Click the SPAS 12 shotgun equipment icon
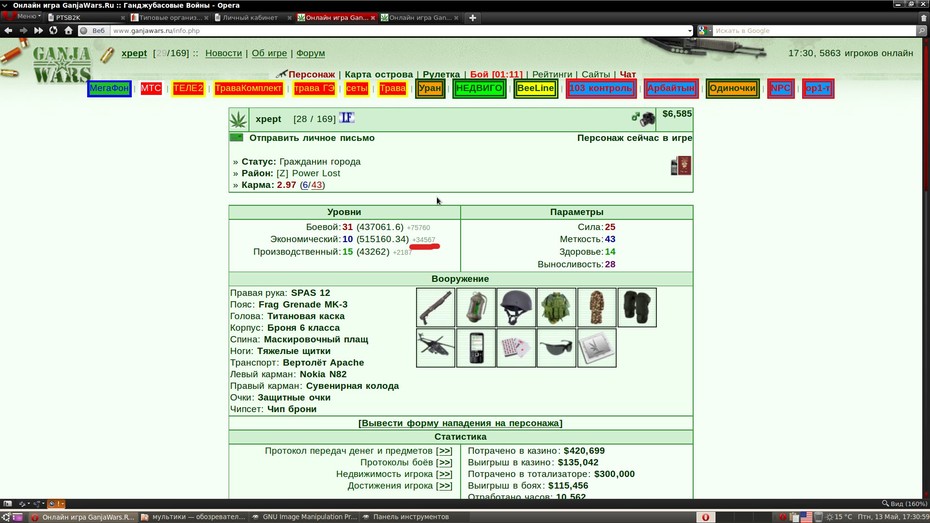The height and width of the screenshot is (523, 930). (435, 307)
